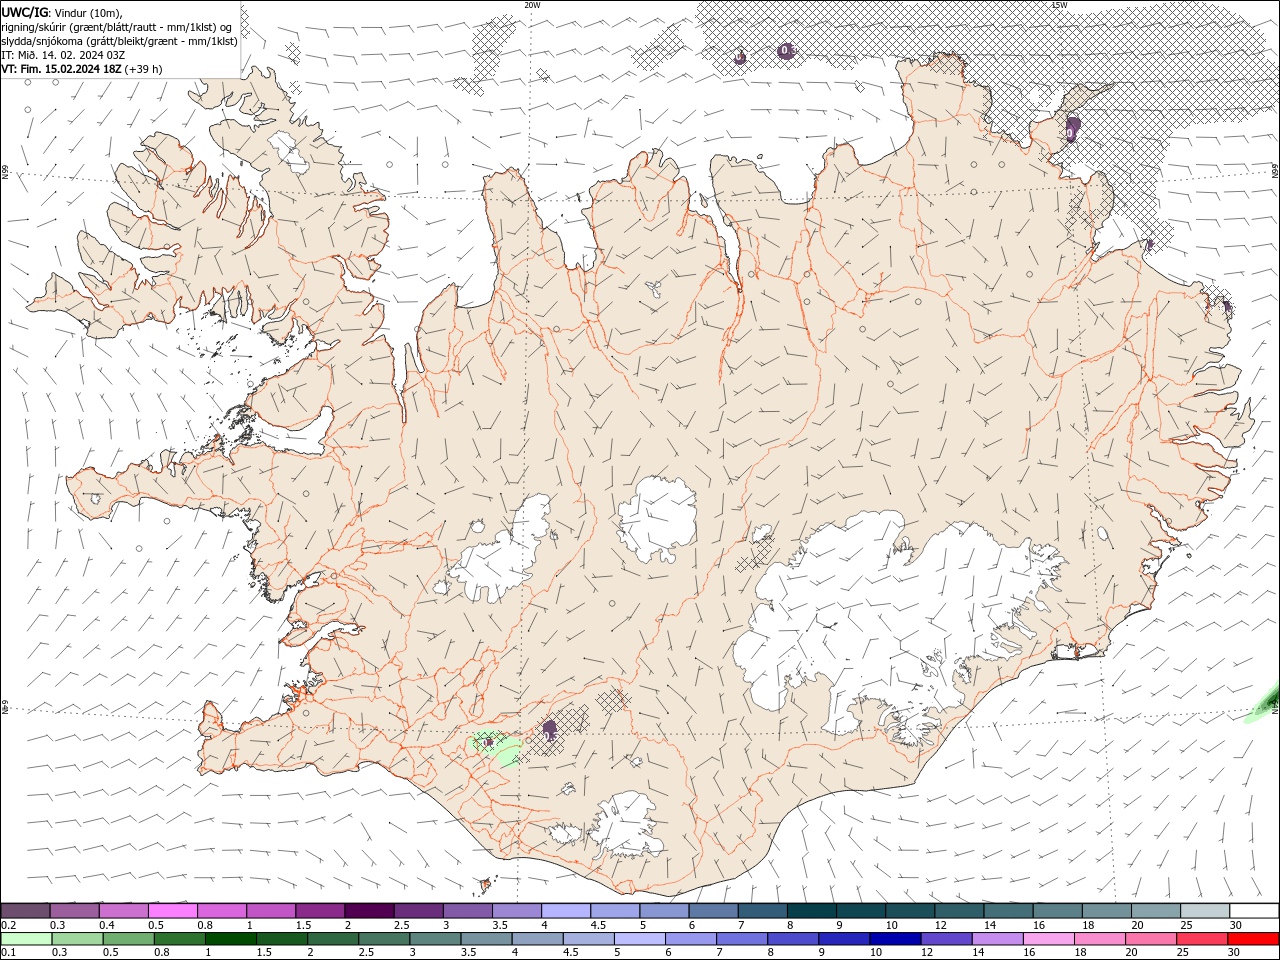Click the slate blue 6 swatch in snow legend

pyautogui.click(x=713, y=910)
